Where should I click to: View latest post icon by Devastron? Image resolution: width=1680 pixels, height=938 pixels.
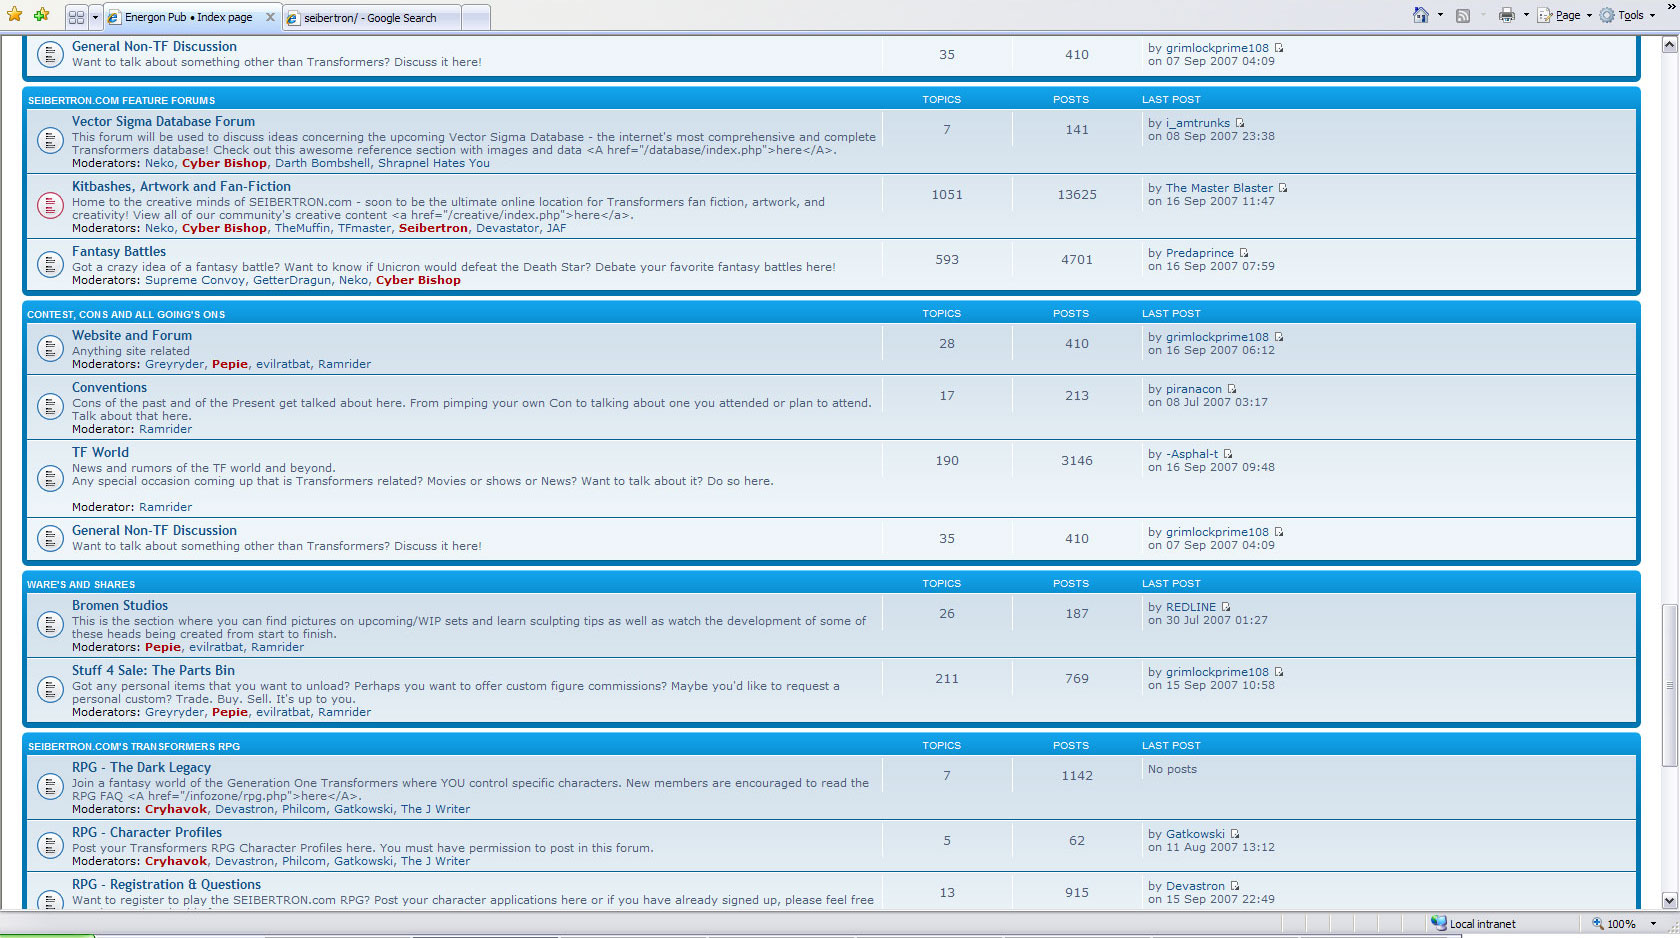(x=1235, y=886)
